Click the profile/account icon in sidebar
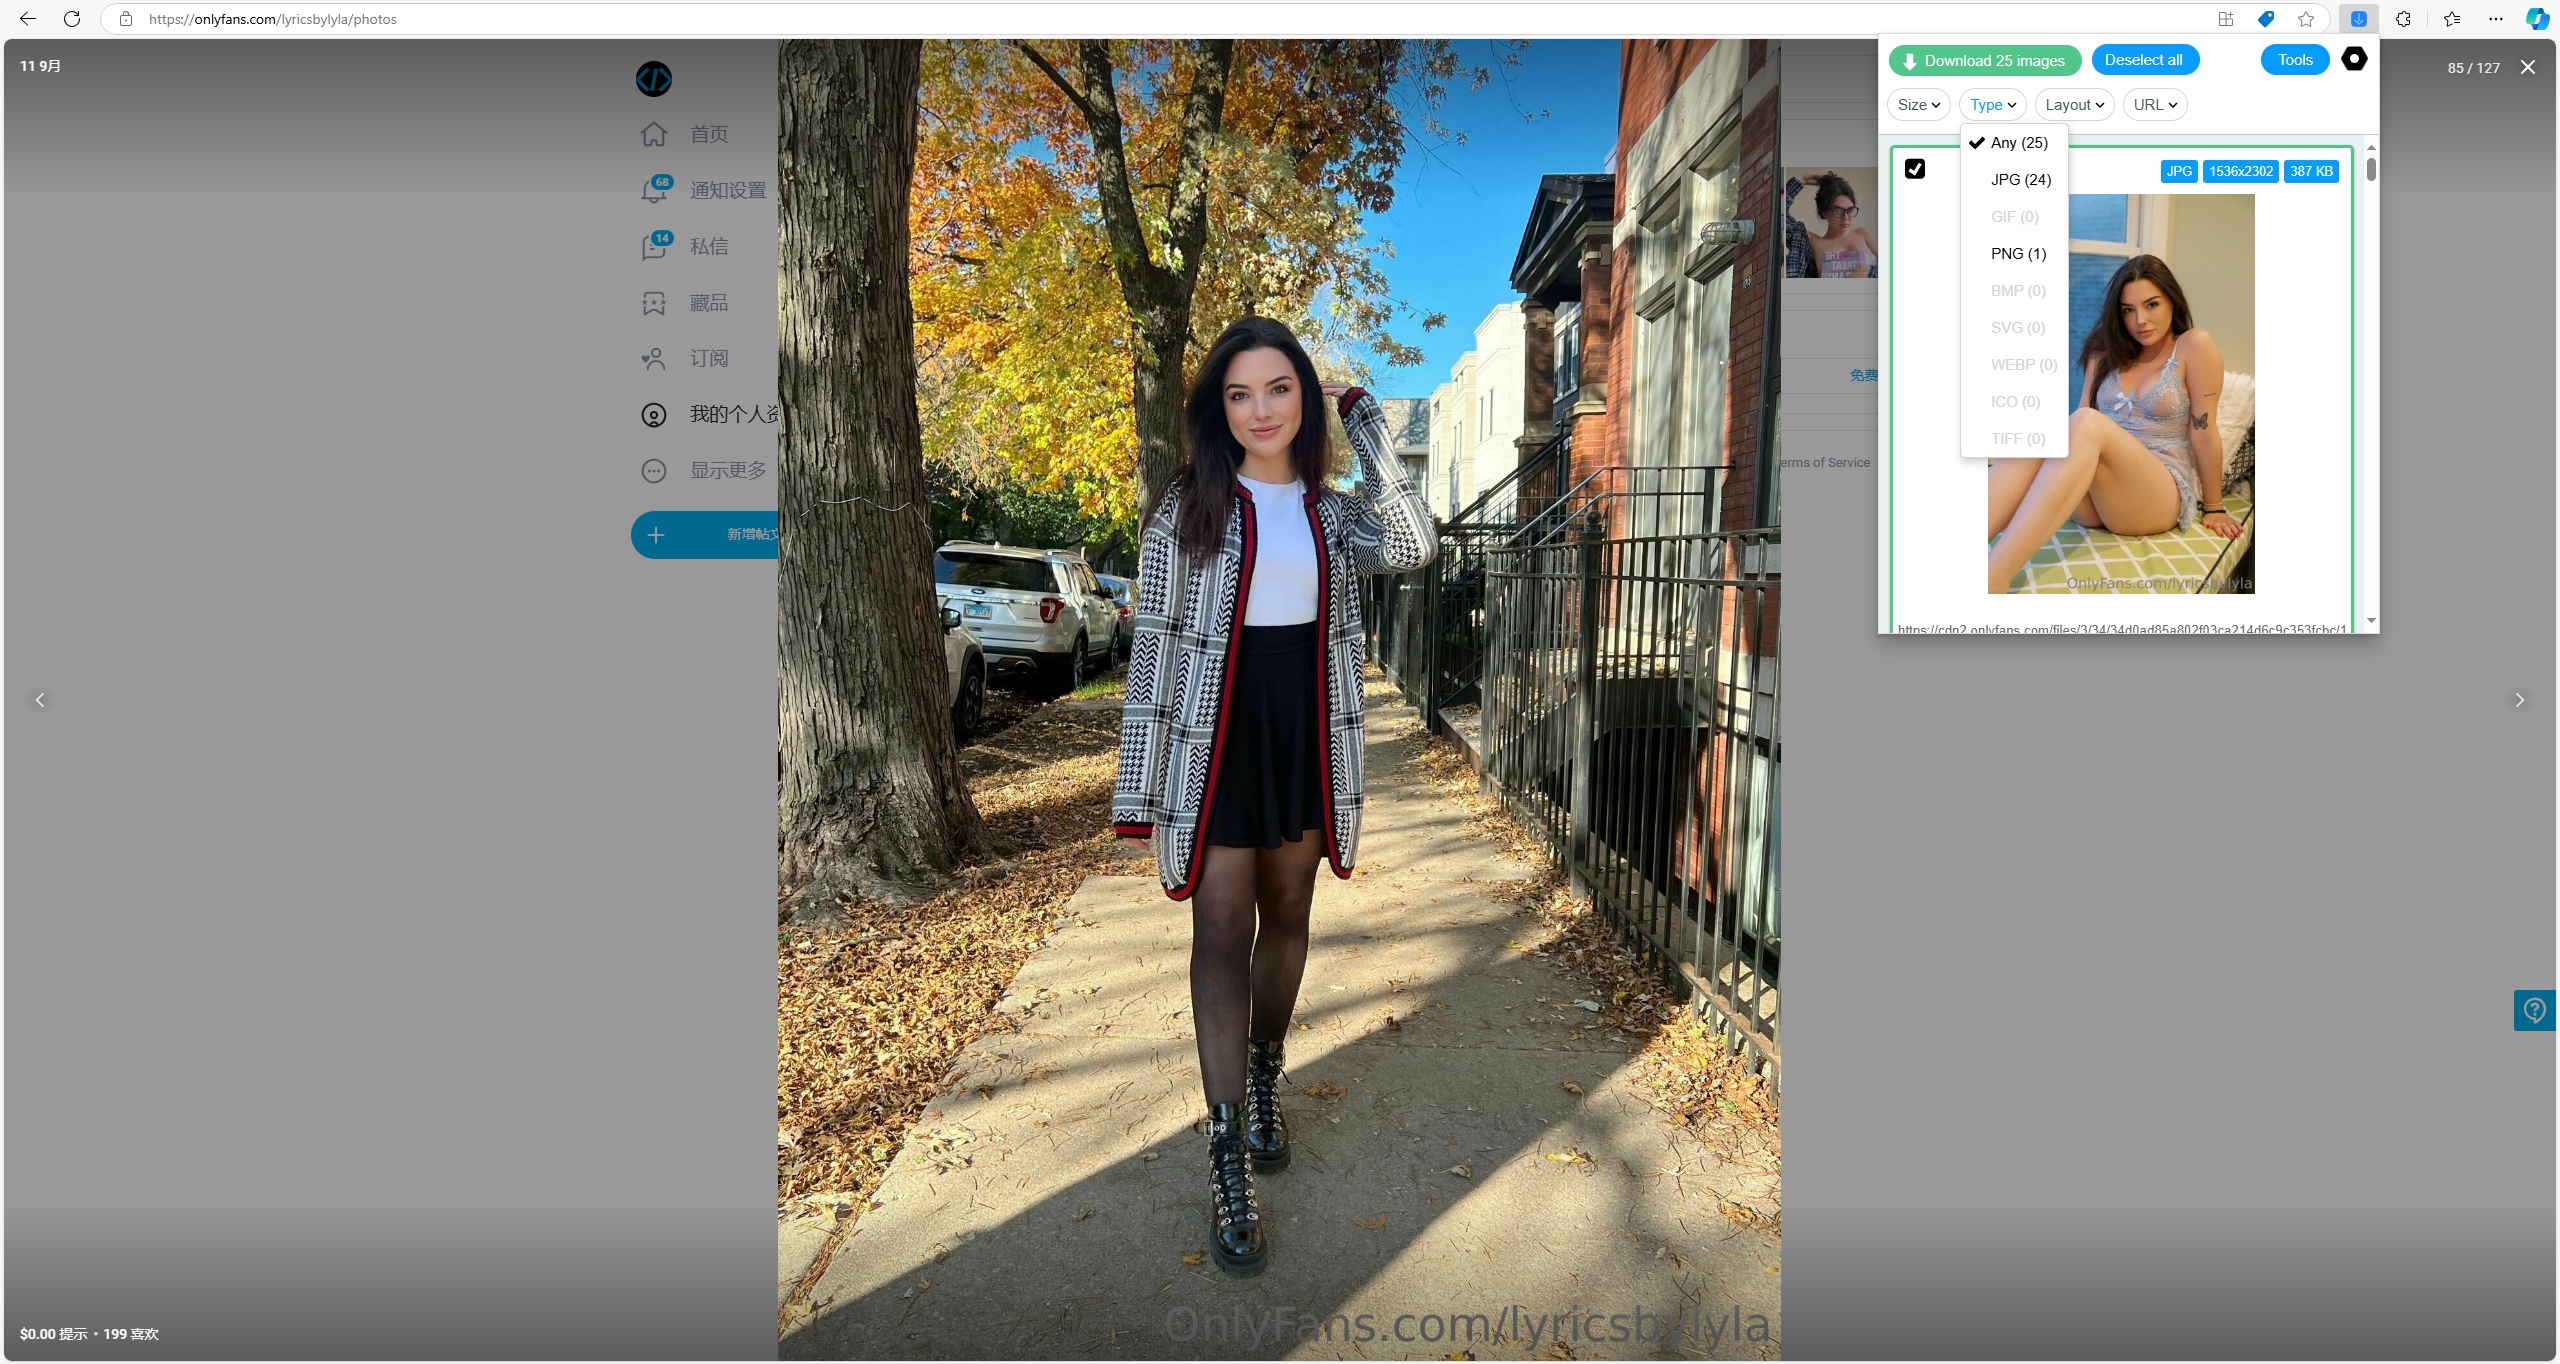Viewport: 2560px width, 1364px height. pyautogui.click(x=657, y=413)
